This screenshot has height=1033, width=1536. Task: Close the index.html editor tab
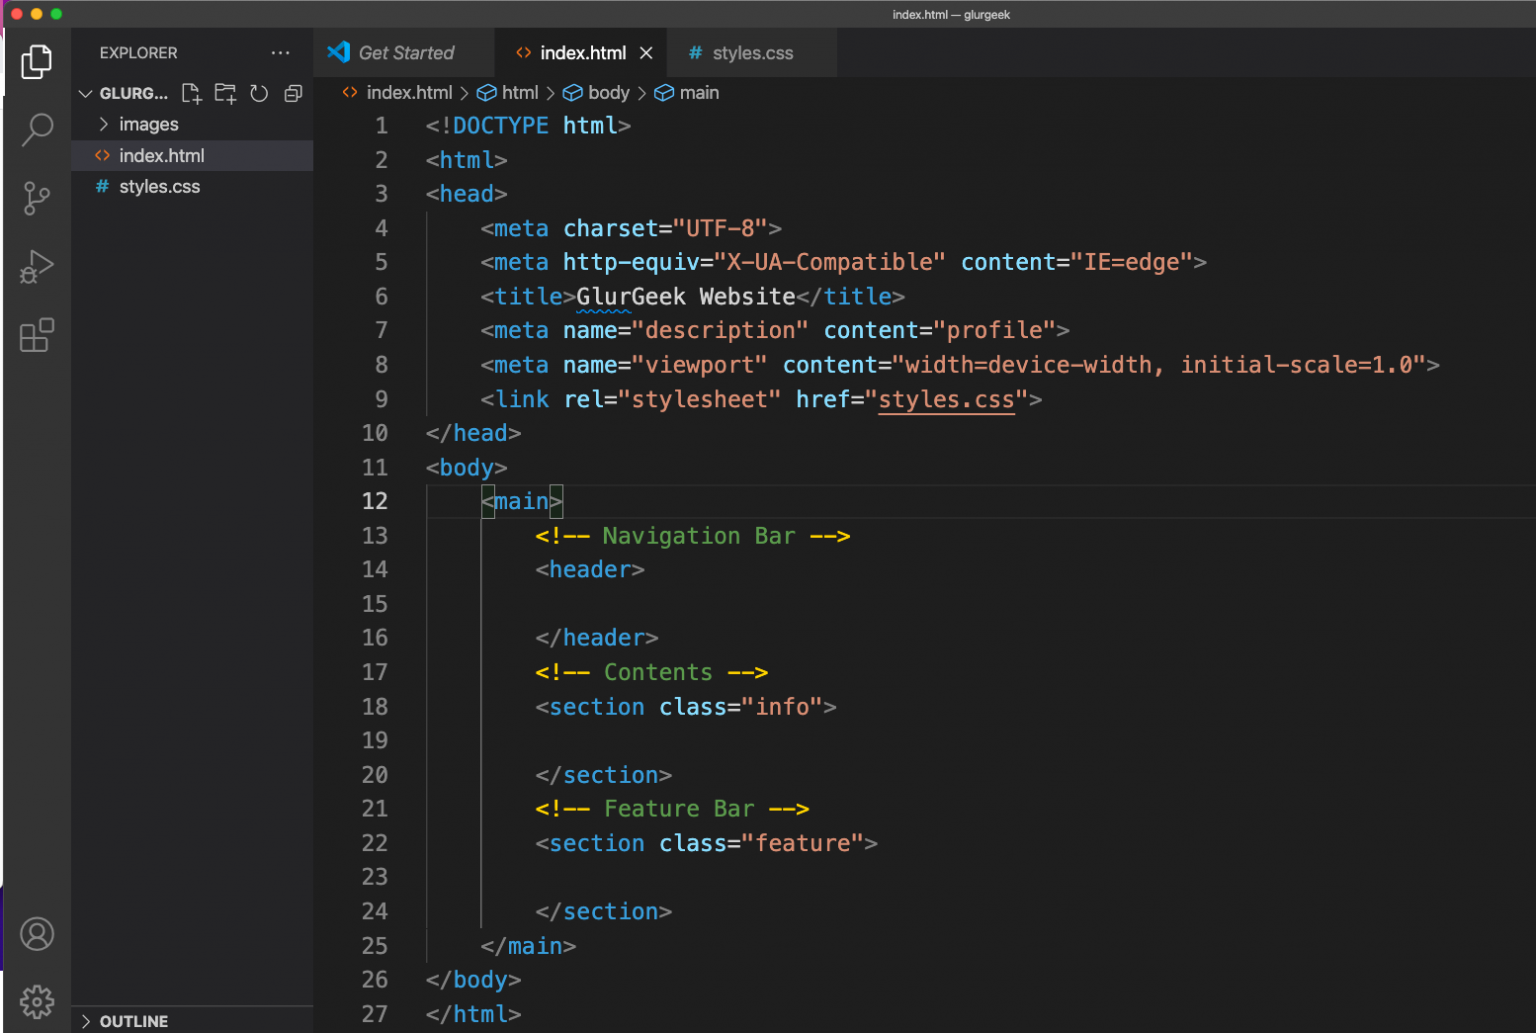pos(646,53)
